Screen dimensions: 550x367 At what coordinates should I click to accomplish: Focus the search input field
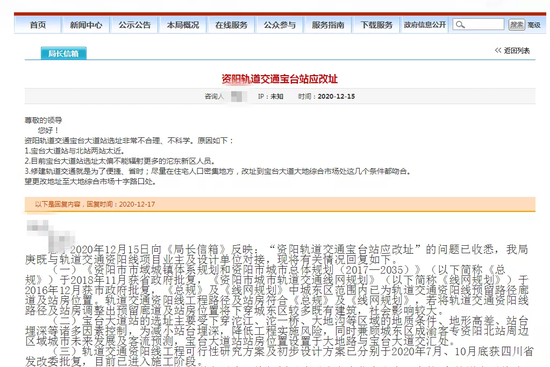478,25
